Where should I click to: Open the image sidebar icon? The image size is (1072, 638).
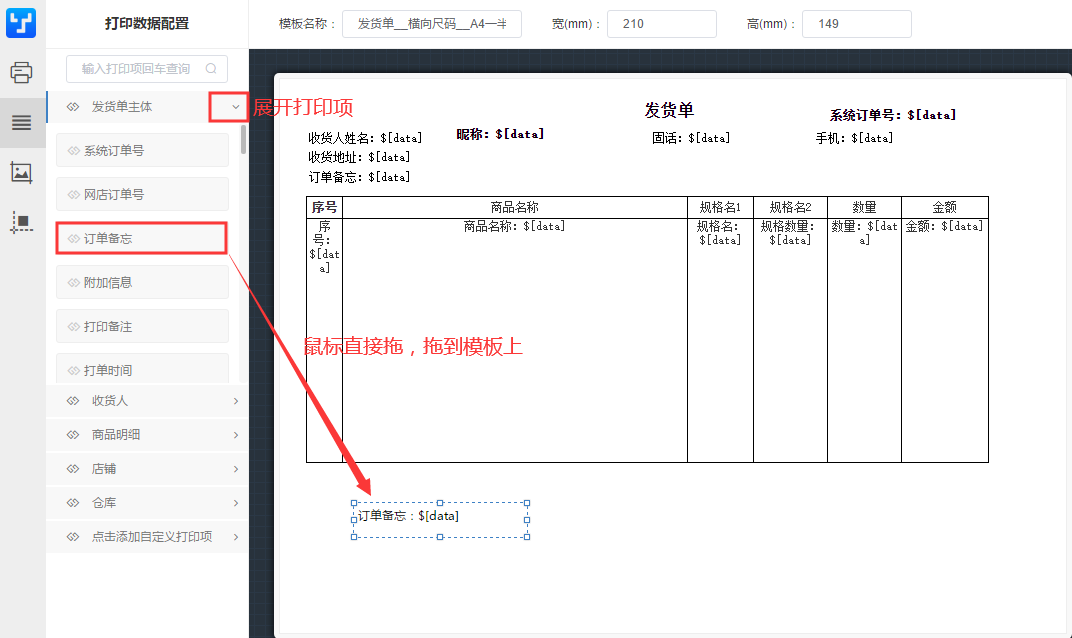[21, 173]
